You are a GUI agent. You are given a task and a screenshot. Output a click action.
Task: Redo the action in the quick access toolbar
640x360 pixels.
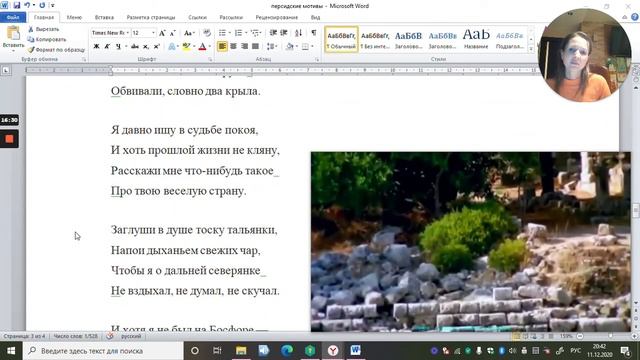(x=42, y=6)
